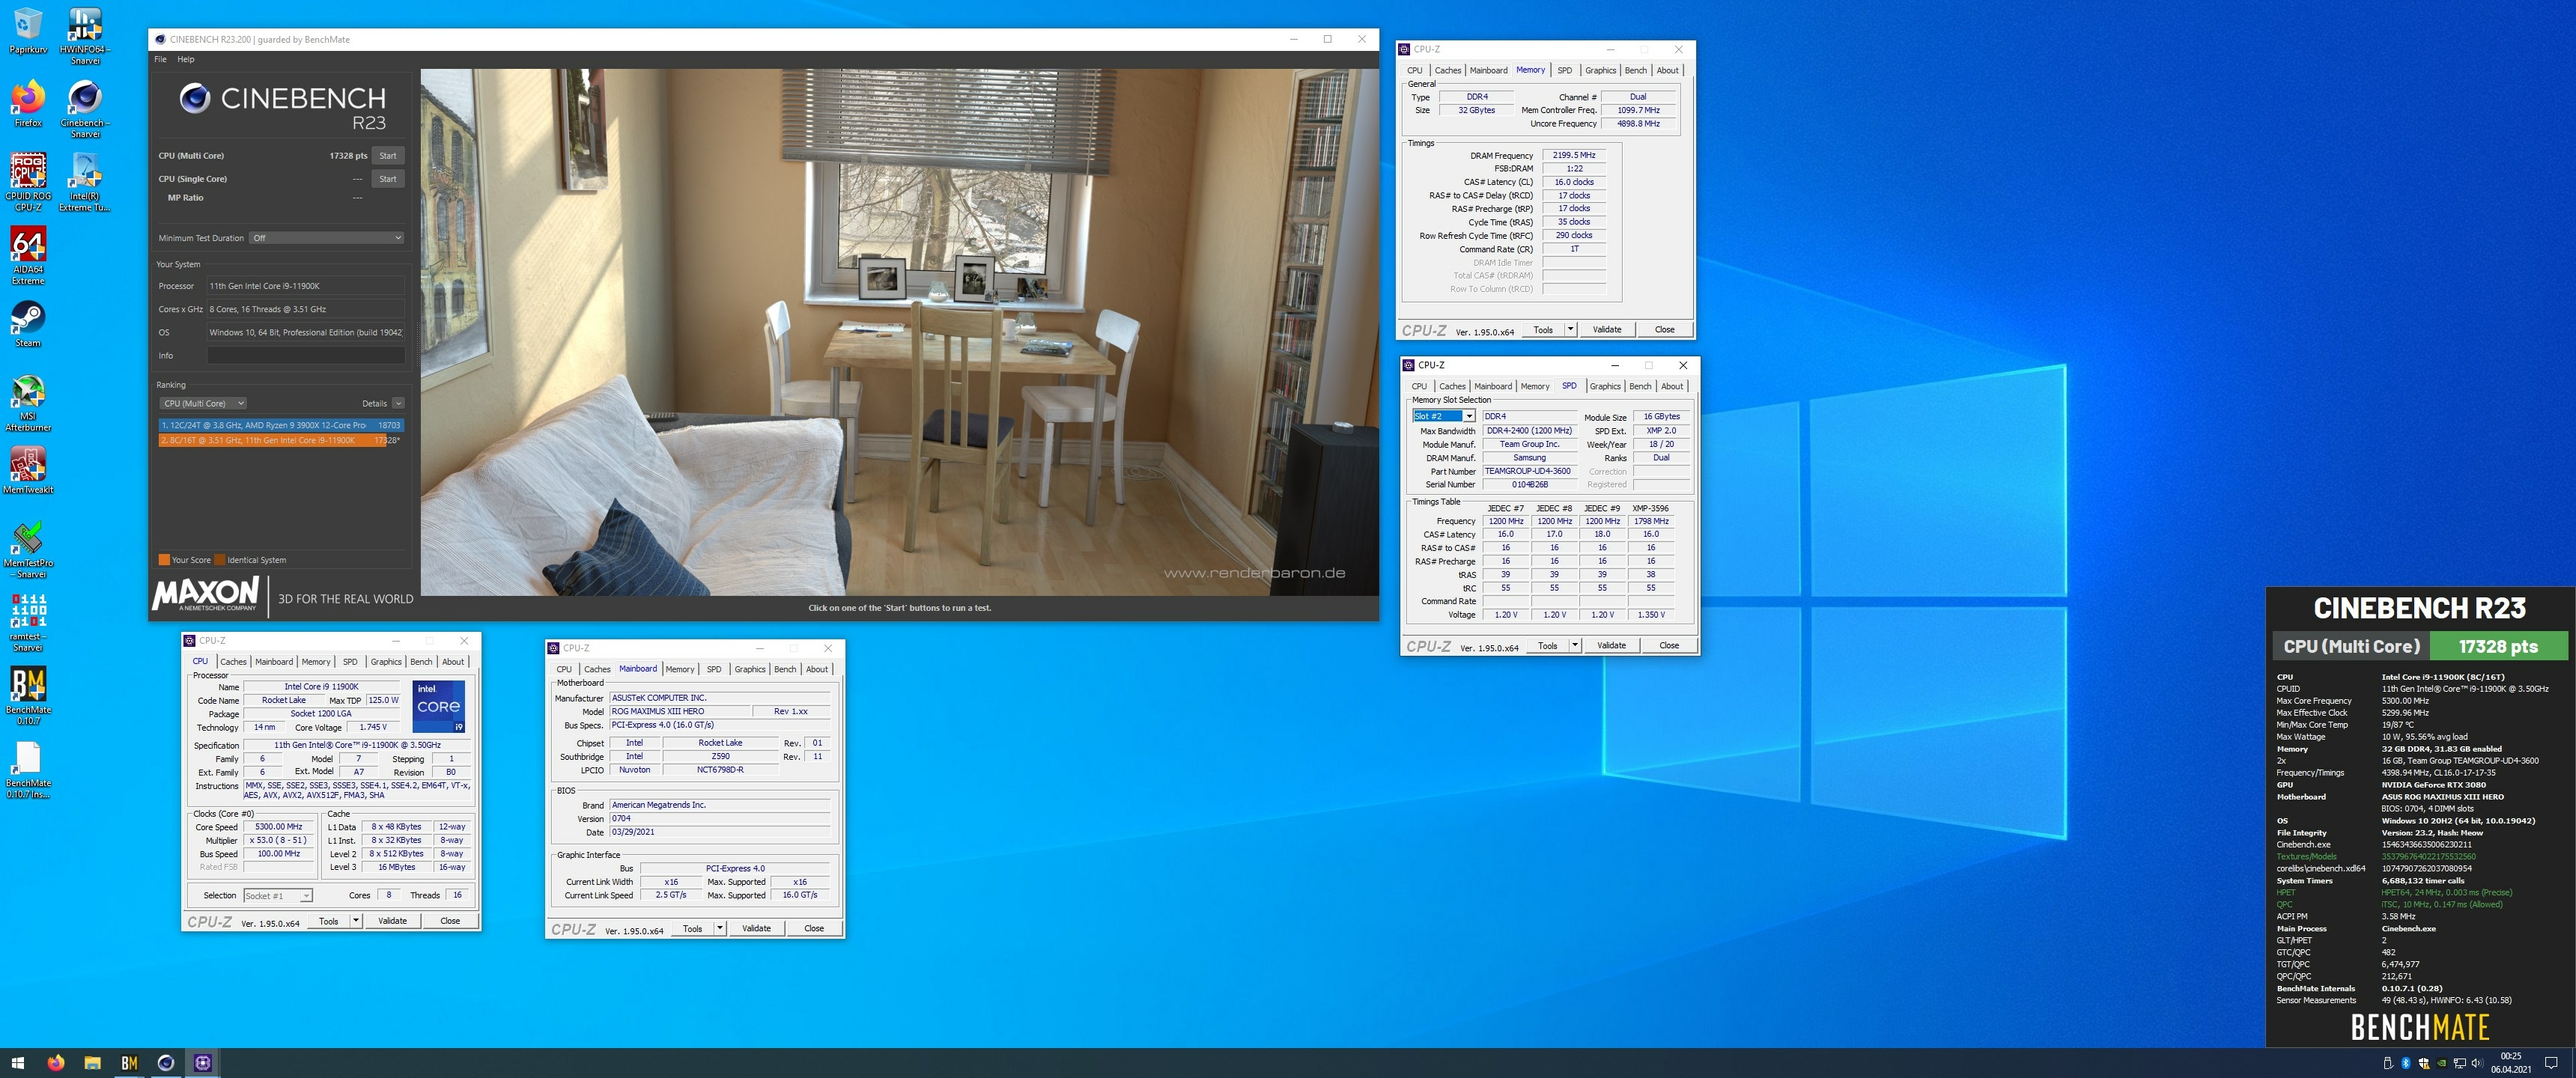Select the AMD Ryzen 9 3900X ranking row

tap(281, 425)
